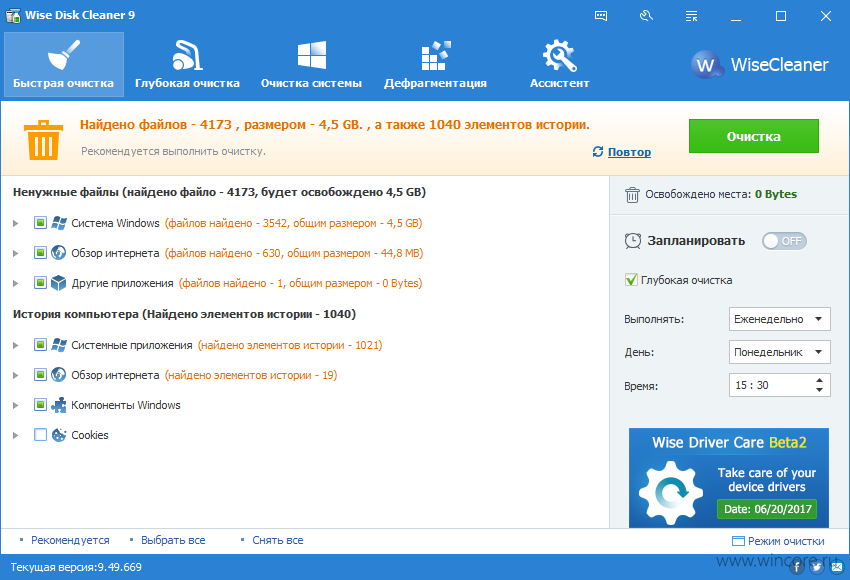Expand the Система Windows tree node
This screenshot has width=850, height=580.
tap(16, 223)
